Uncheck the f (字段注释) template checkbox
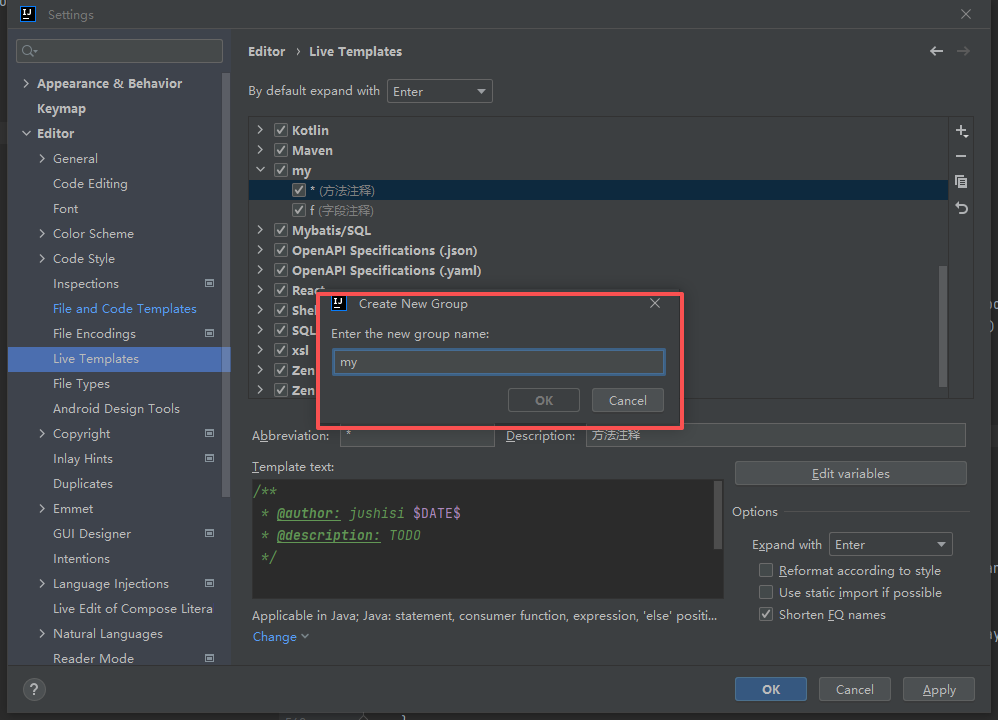This screenshot has width=998, height=720. pyautogui.click(x=299, y=210)
